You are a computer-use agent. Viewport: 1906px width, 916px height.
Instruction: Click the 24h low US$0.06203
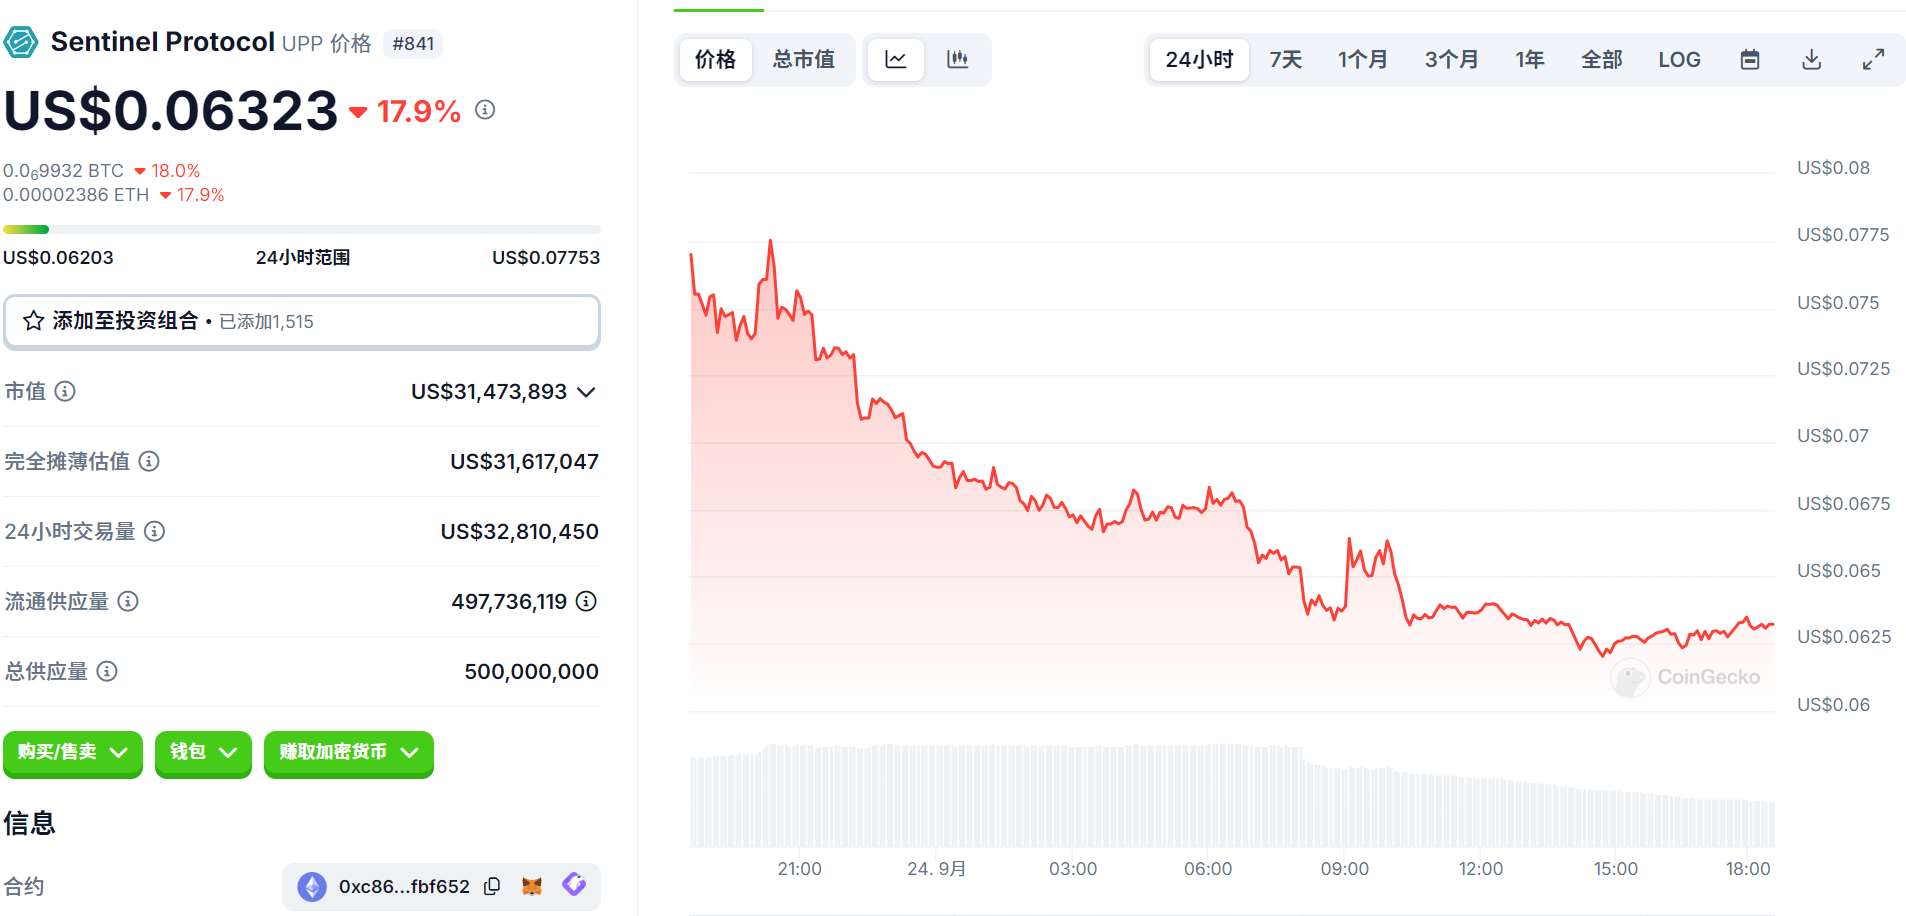[x=58, y=257]
